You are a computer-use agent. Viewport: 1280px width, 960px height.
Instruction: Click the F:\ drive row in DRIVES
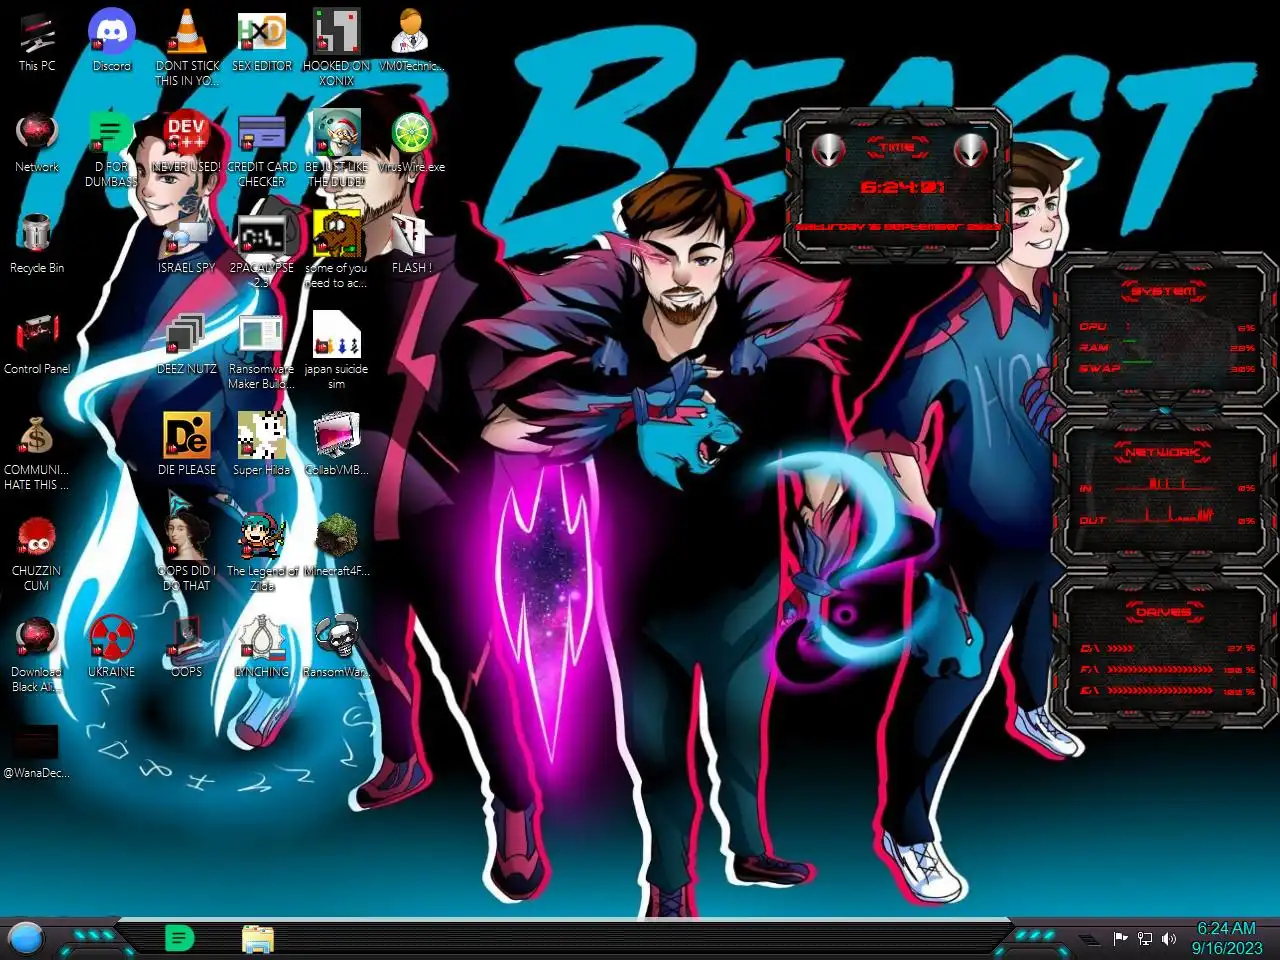pyautogui.click(x=1166, y=669)
